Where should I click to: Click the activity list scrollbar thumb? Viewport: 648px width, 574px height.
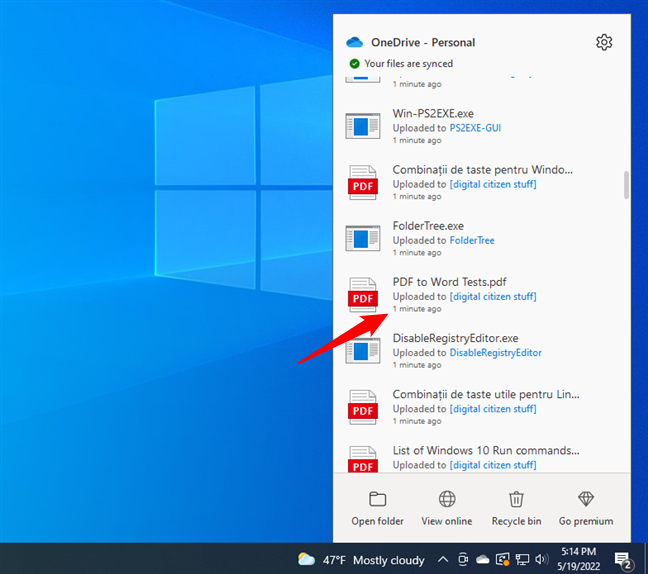(626, 185)
